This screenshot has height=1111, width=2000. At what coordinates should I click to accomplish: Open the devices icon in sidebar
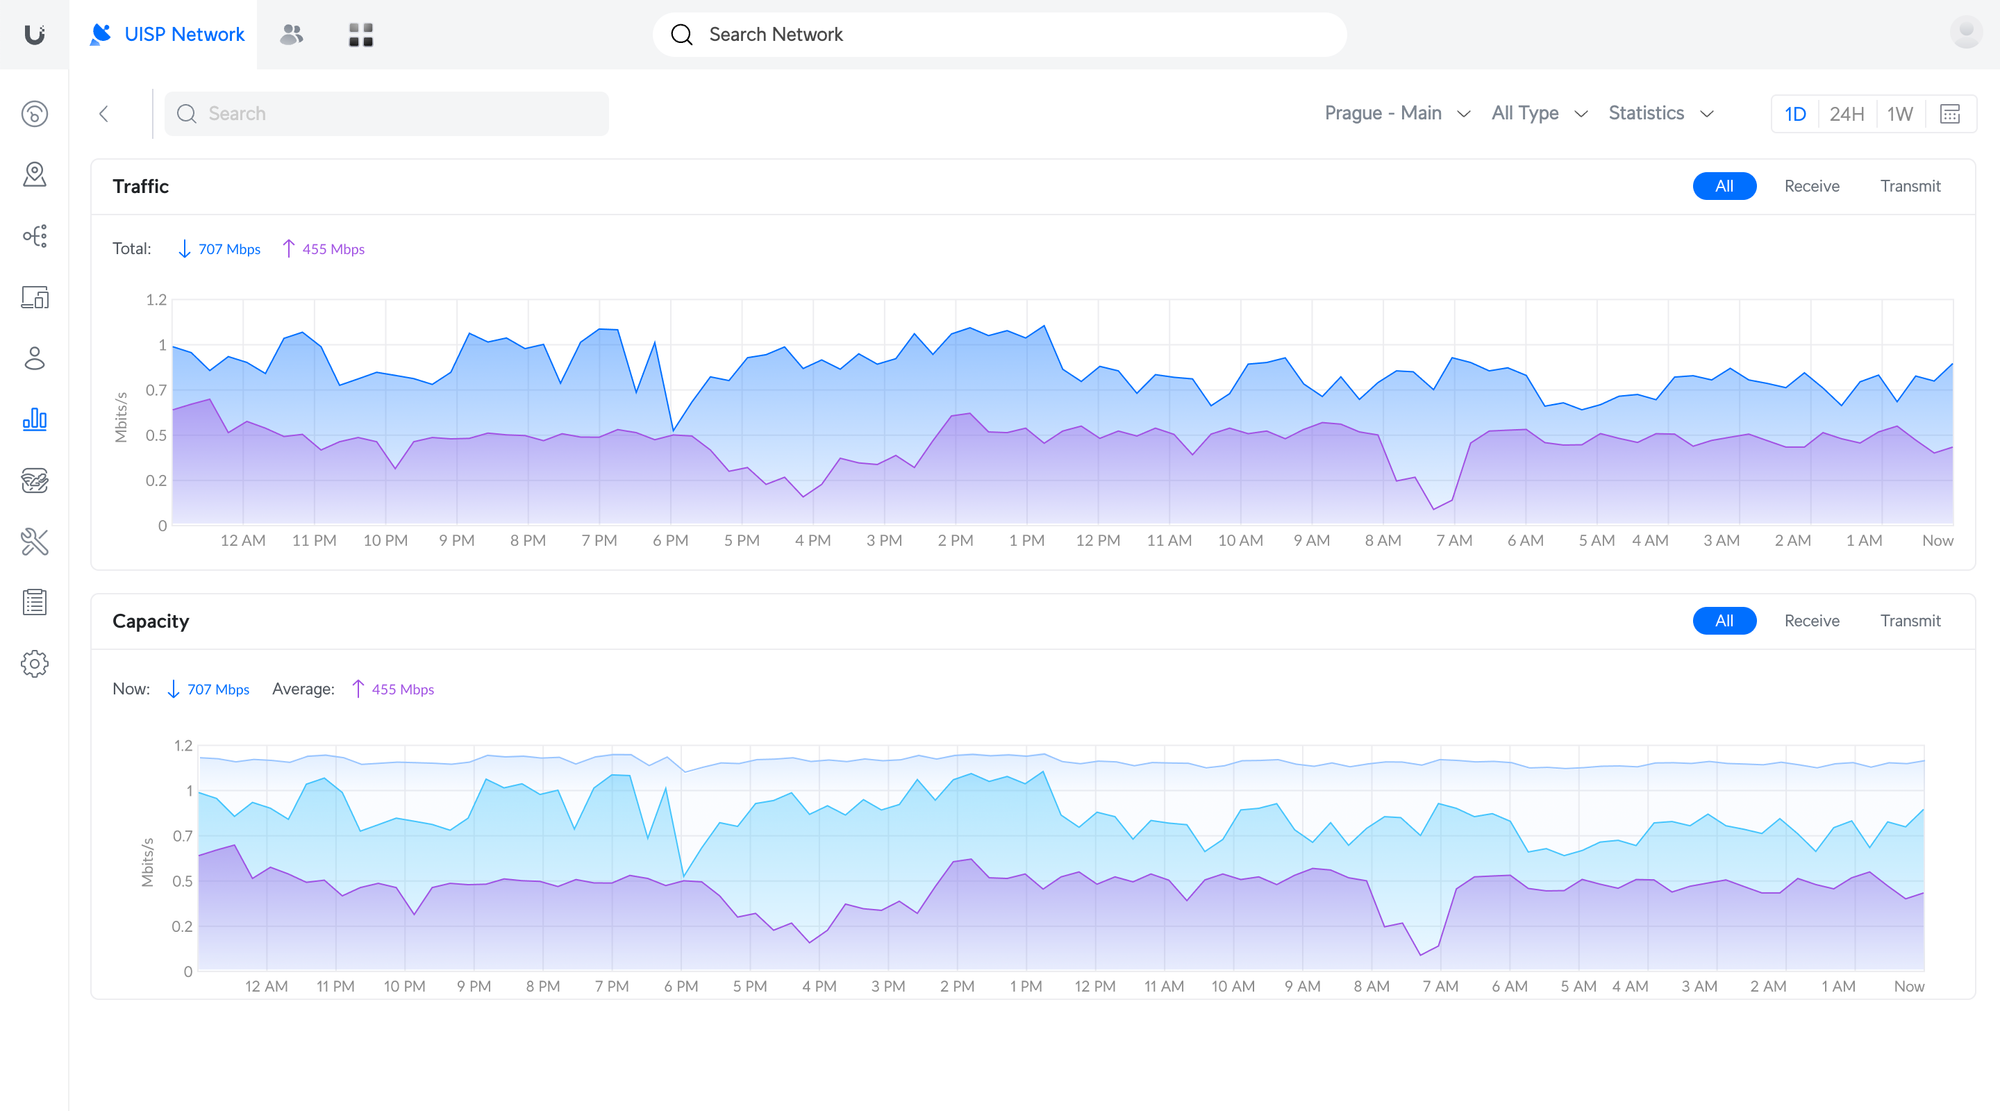[35, 297]
